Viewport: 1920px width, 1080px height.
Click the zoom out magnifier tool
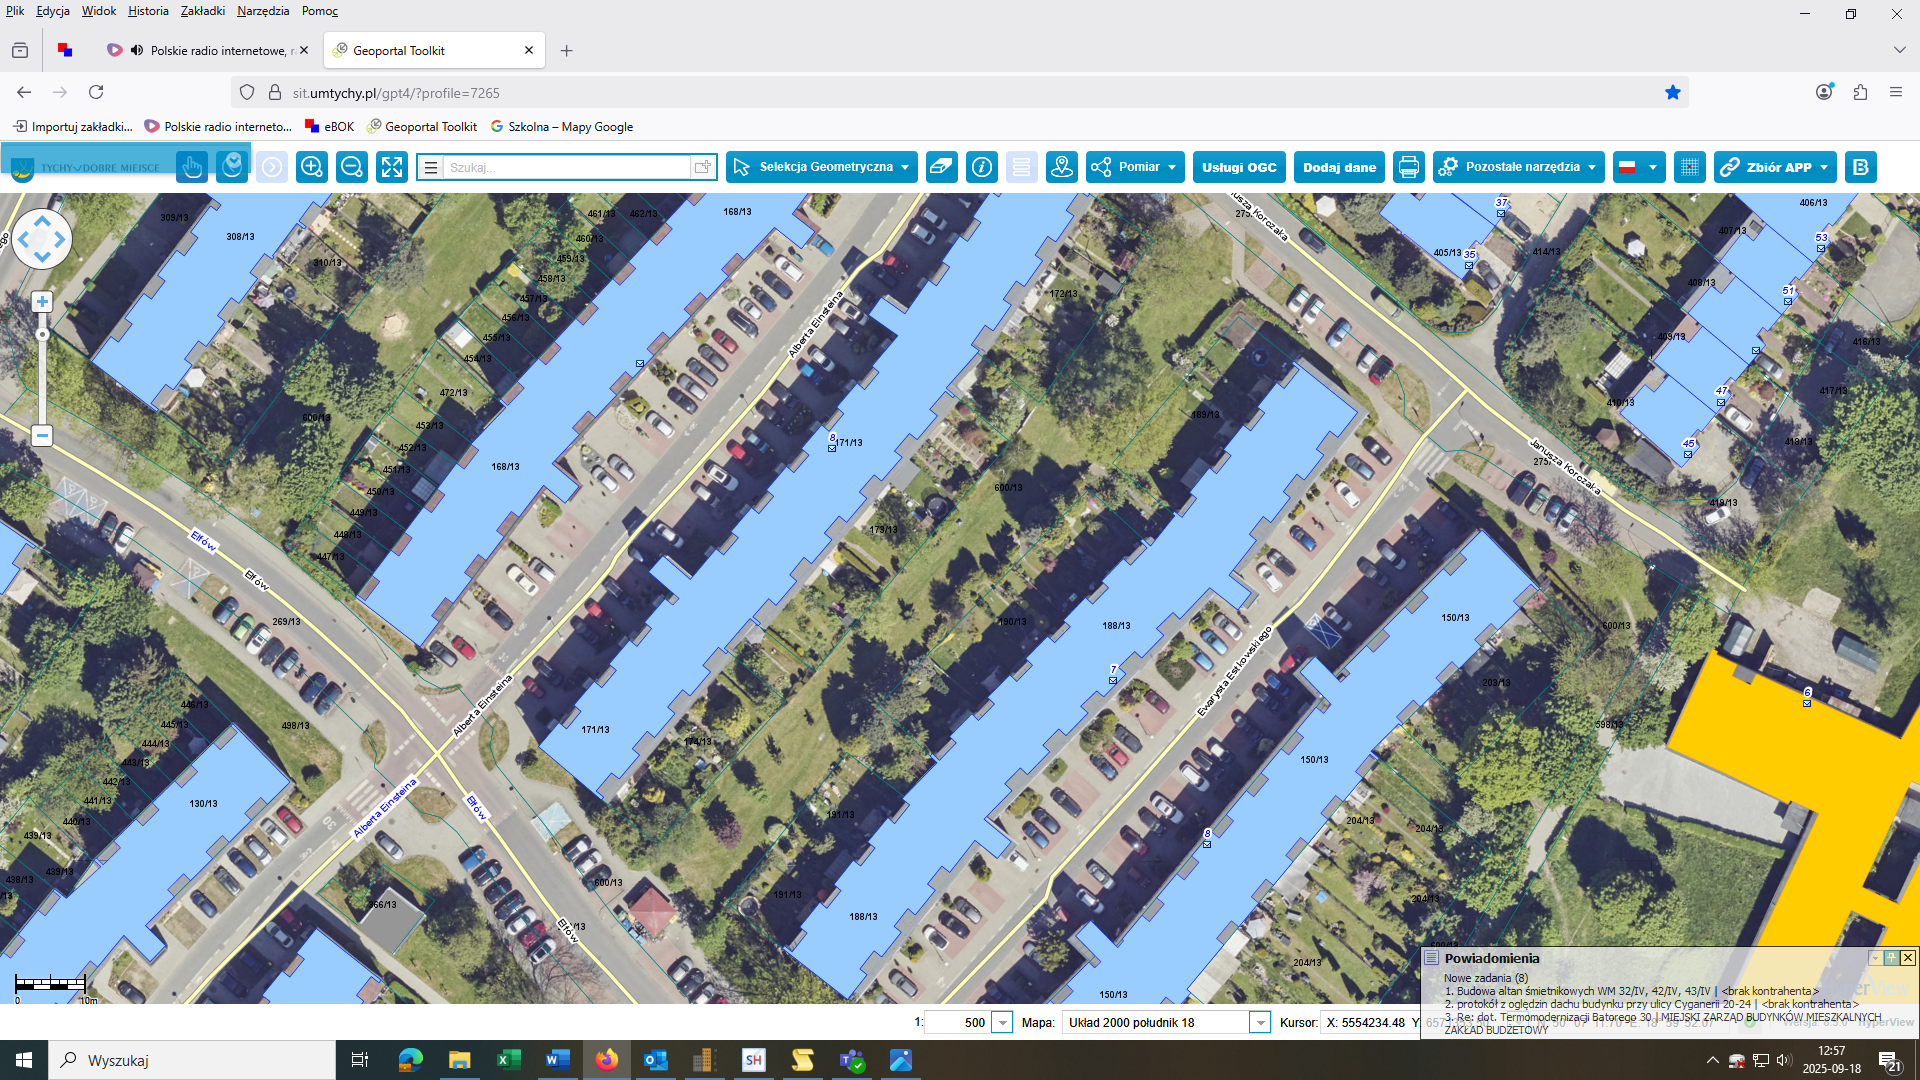352,167
